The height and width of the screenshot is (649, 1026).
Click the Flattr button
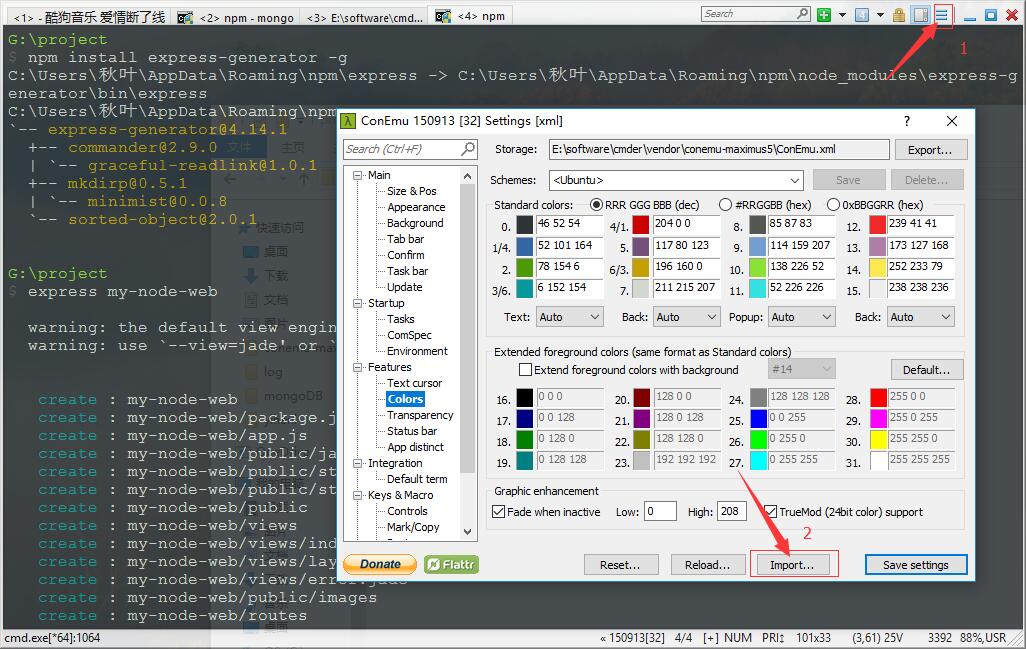[x=451, y=564]
